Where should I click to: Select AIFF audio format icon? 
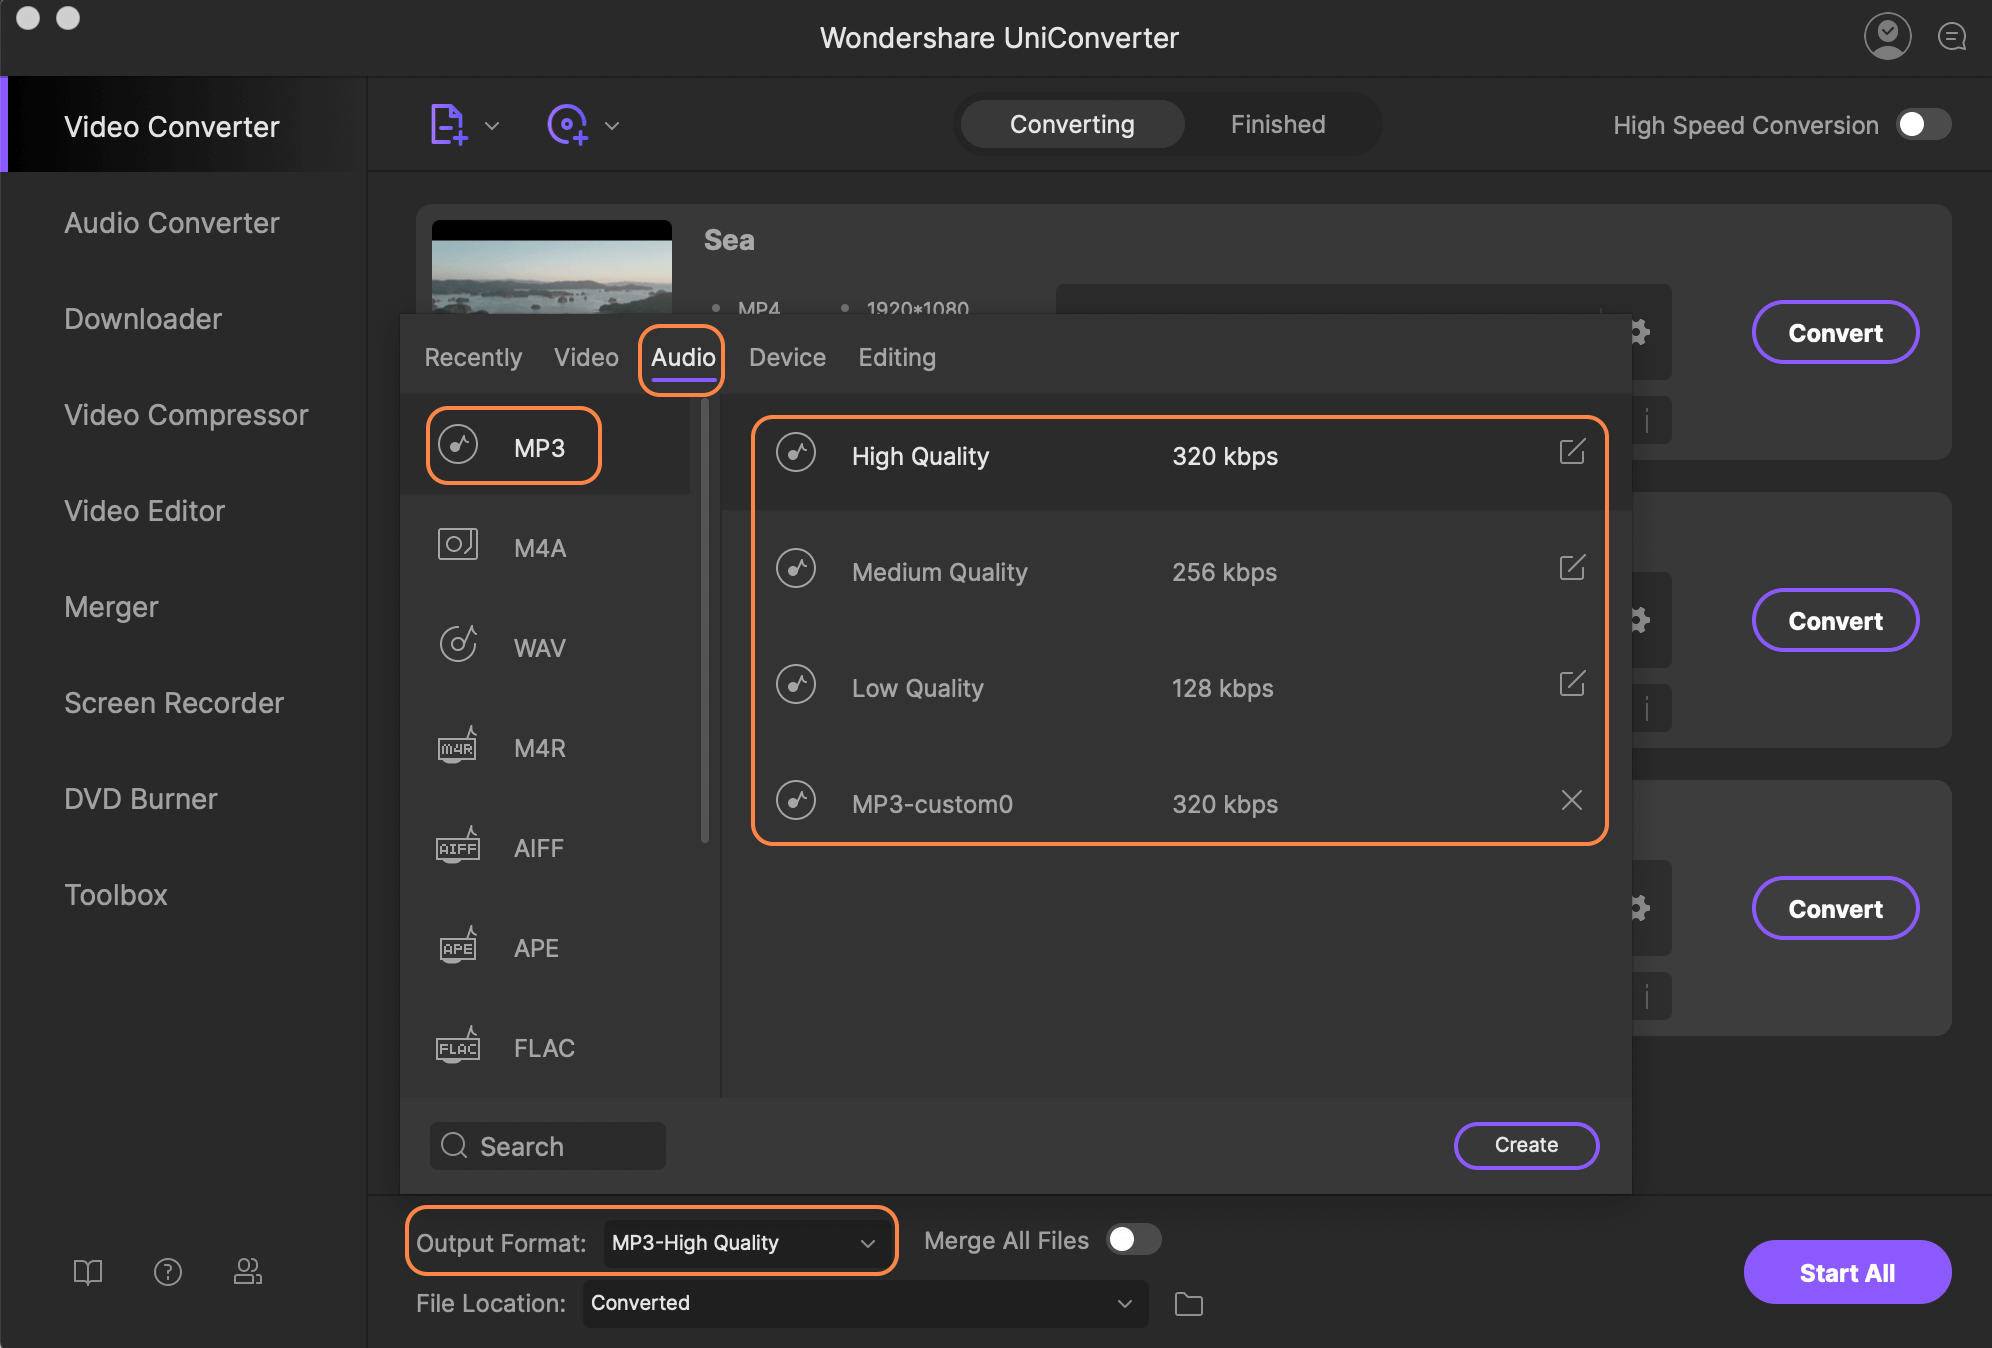pyautogui.click(x=459, y=846)
